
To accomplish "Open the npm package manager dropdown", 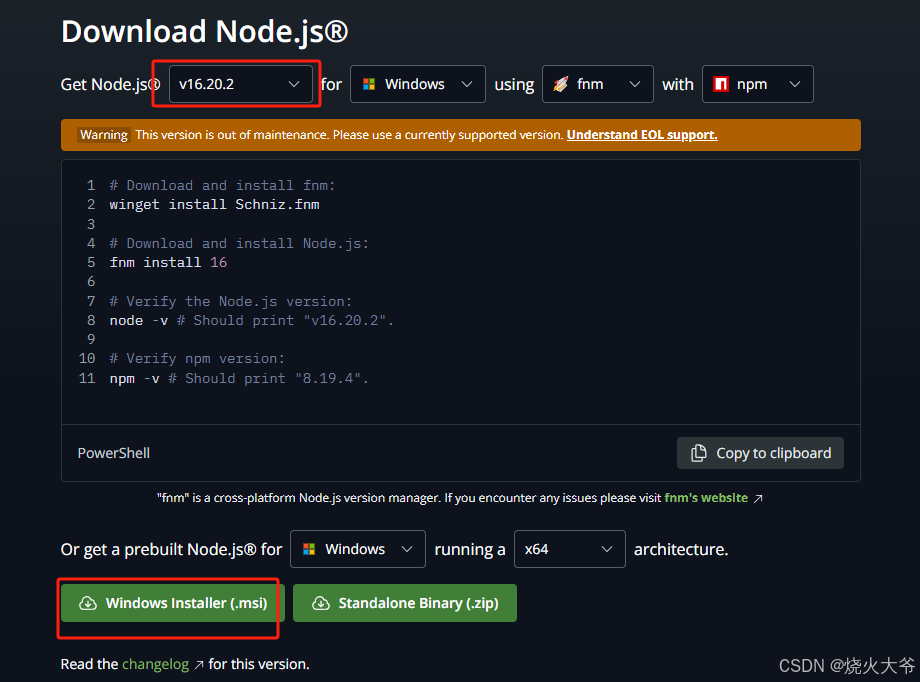I will tap(757, 84).
